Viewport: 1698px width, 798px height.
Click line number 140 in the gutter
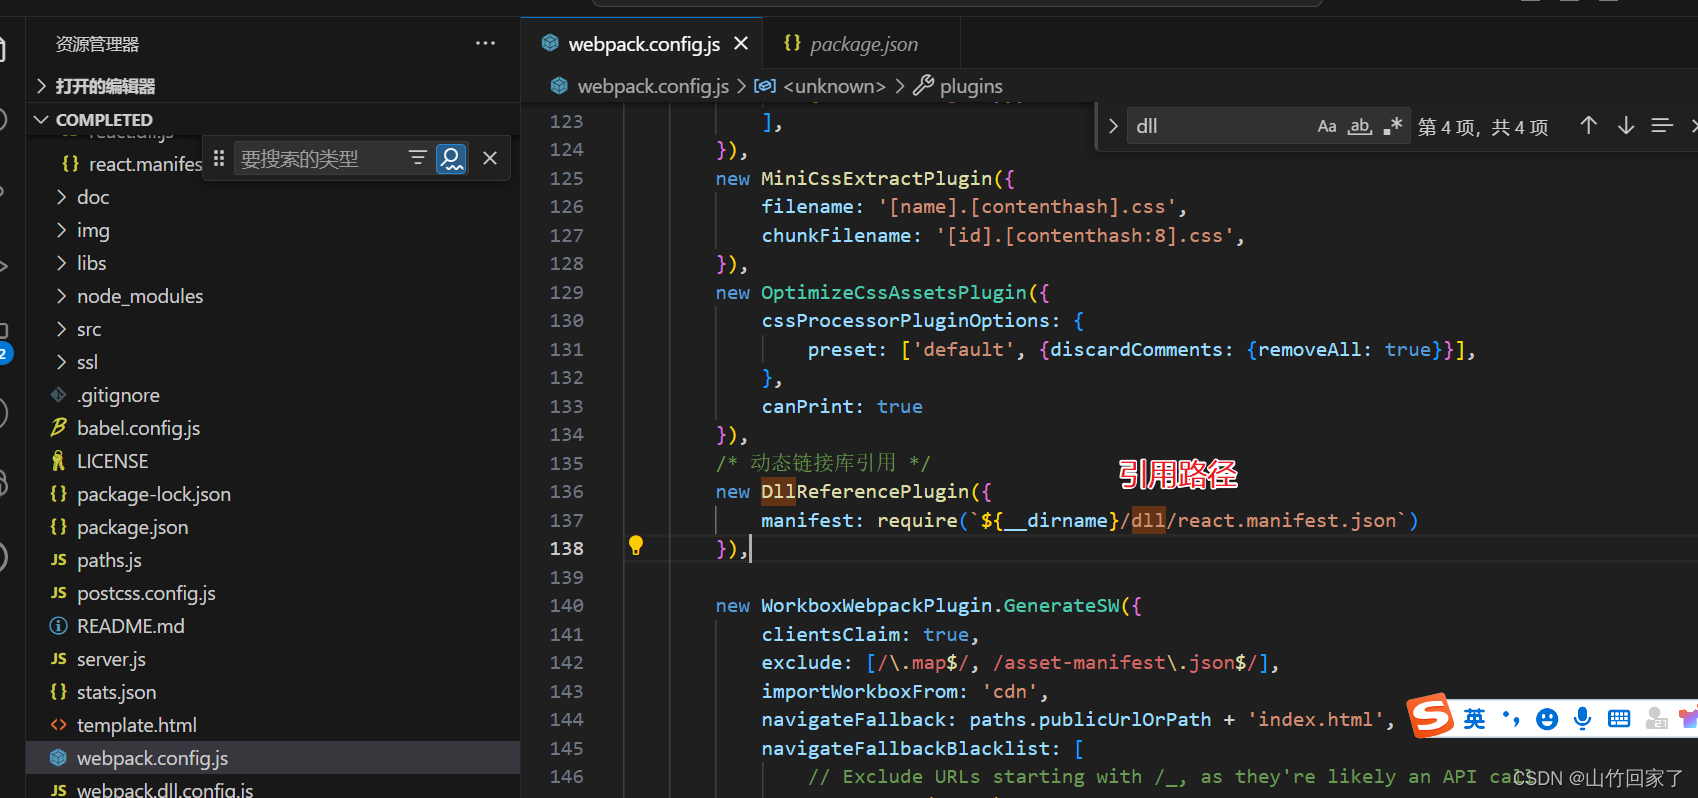pyautogui.click(x=566, y=606)
